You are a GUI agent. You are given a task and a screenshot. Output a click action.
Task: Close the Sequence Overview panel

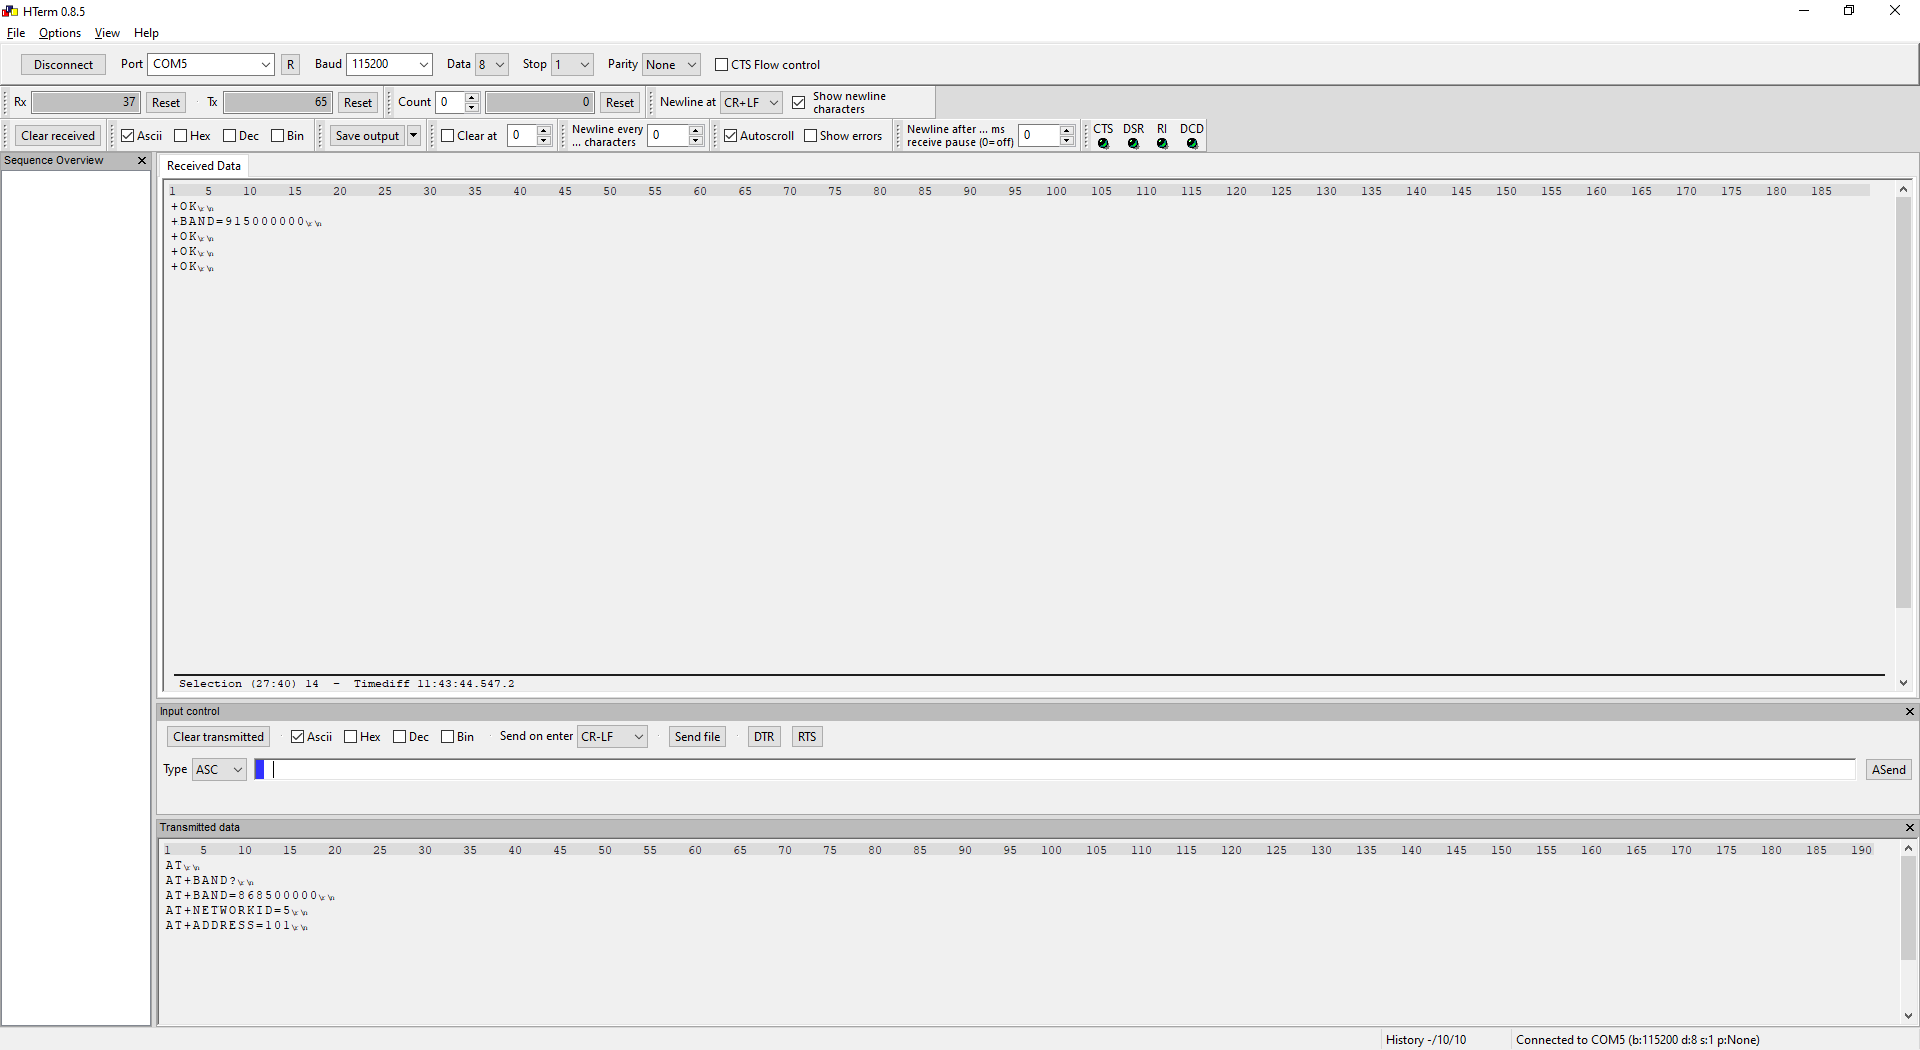(x=142, y=160)
